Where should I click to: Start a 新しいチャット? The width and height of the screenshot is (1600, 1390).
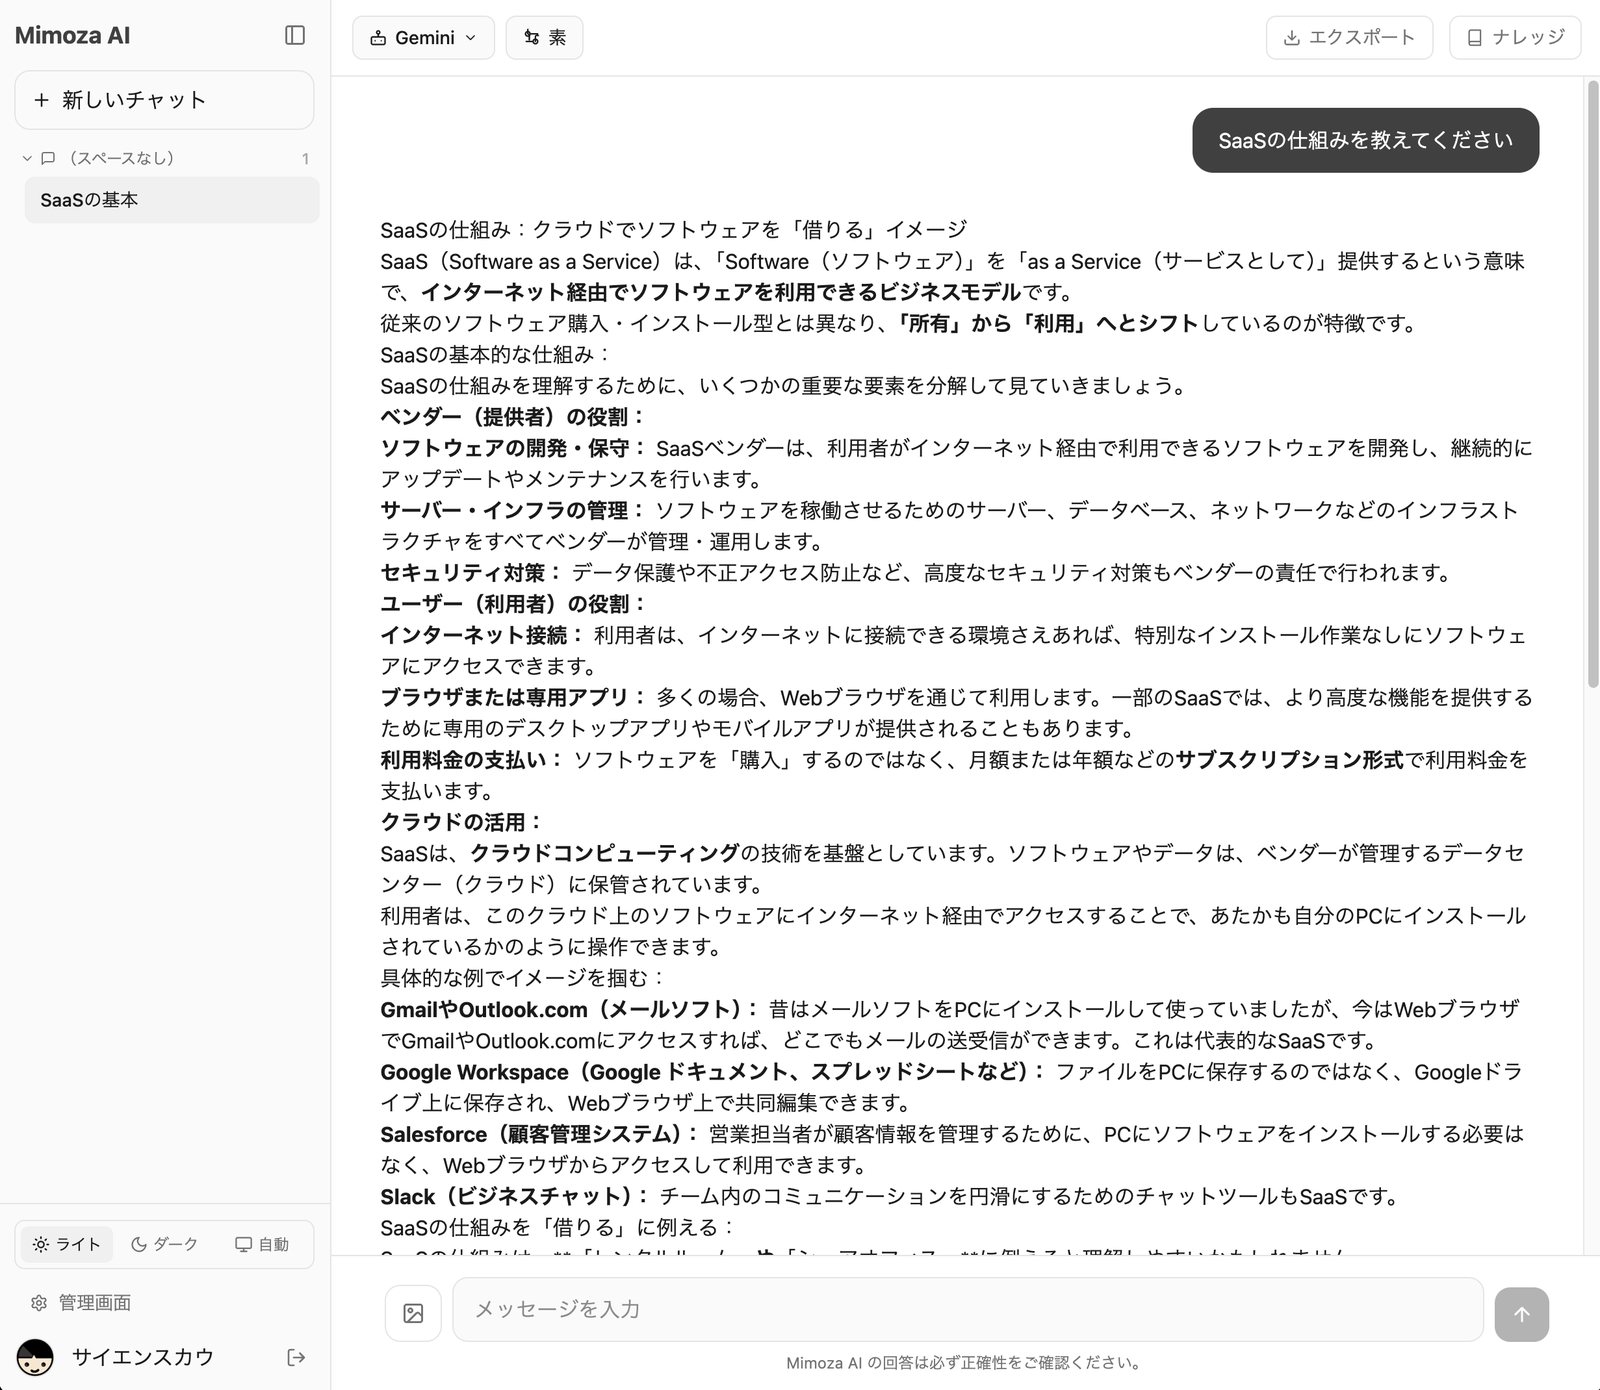click(x=164, y=99)
